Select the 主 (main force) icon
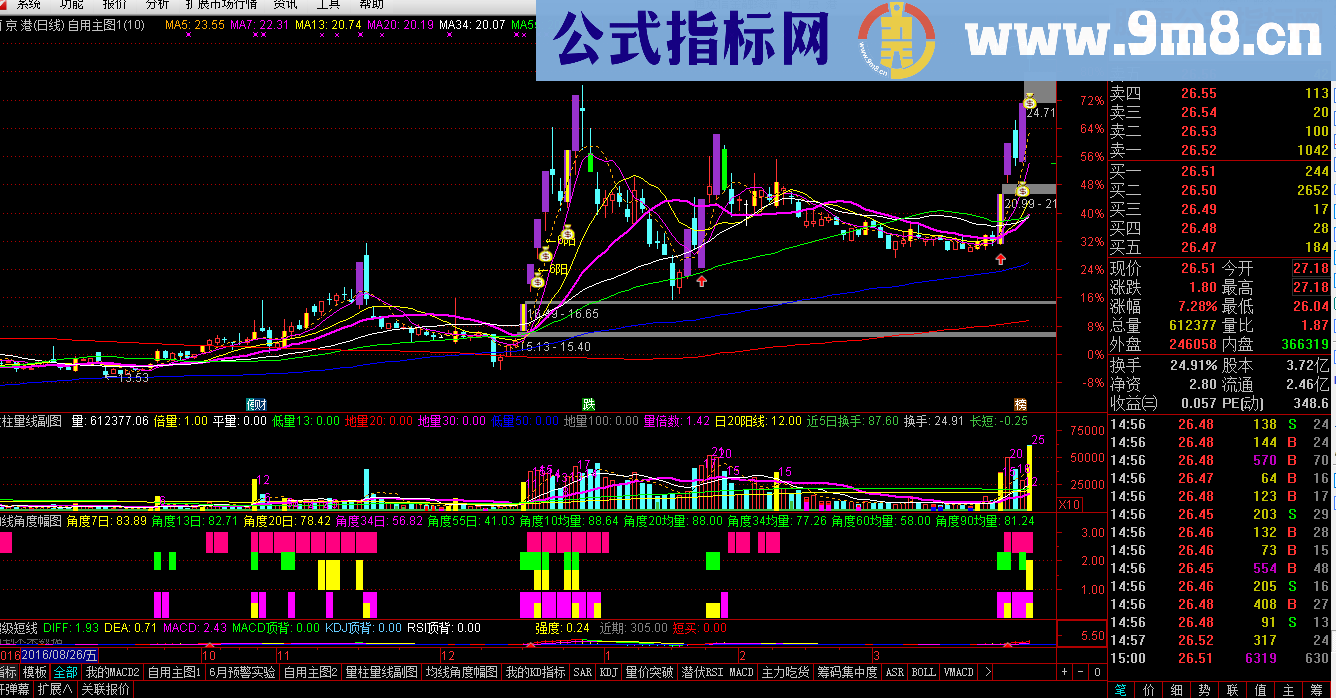 [1288, 689]
